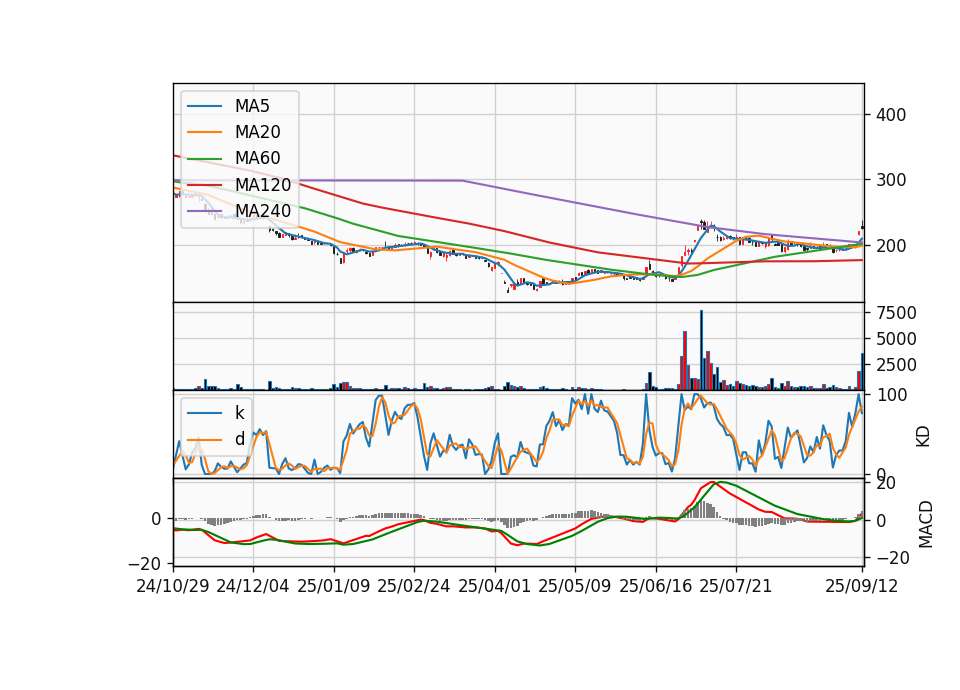
Task: Click the 24/10/29 date label
Action: coord(173,586)
